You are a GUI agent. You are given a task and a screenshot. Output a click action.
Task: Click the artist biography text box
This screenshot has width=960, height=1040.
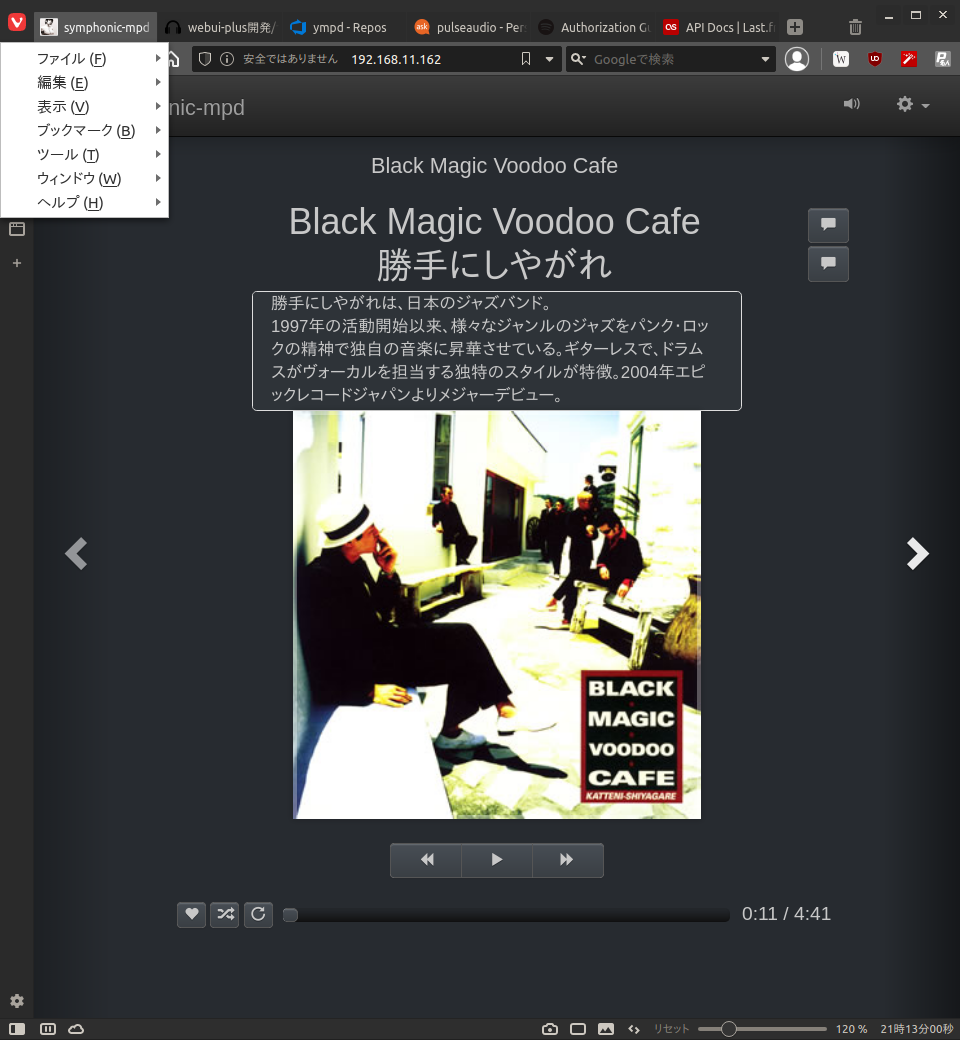coord(497,351)
